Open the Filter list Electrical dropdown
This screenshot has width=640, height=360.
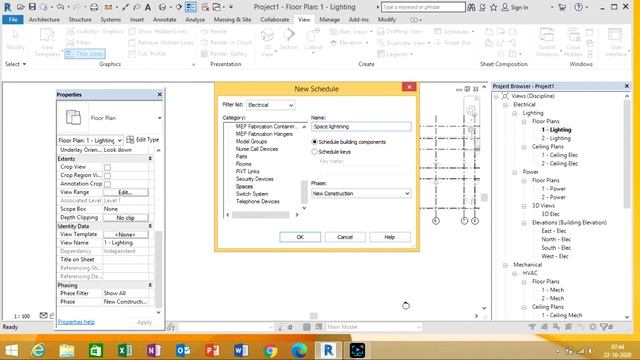coord(270,105)
